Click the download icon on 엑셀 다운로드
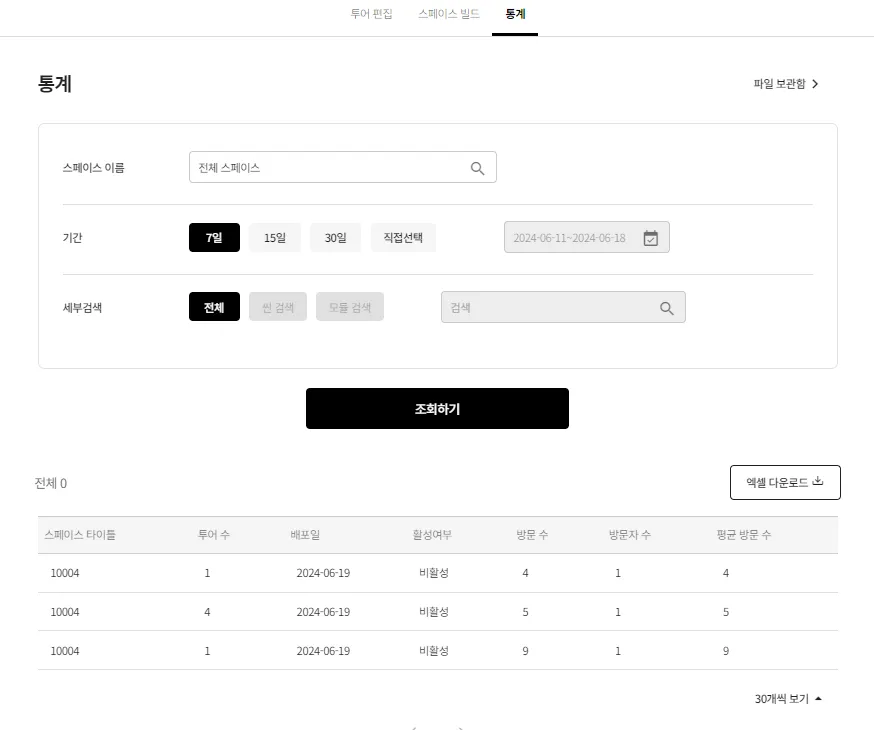This screenshot has height=730, width=874. coord(818,481)
